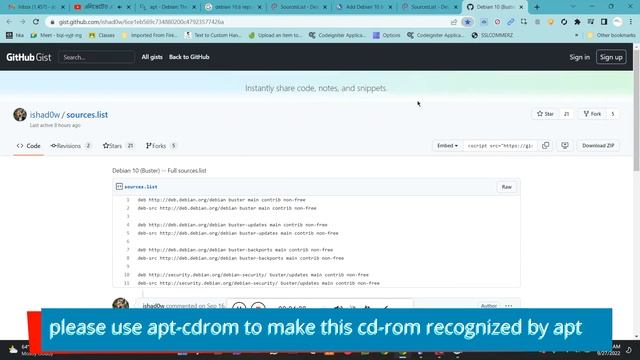This screenshot has height=360, width=640.
Task: Click the Sign up button
Action: coord(611,57)
